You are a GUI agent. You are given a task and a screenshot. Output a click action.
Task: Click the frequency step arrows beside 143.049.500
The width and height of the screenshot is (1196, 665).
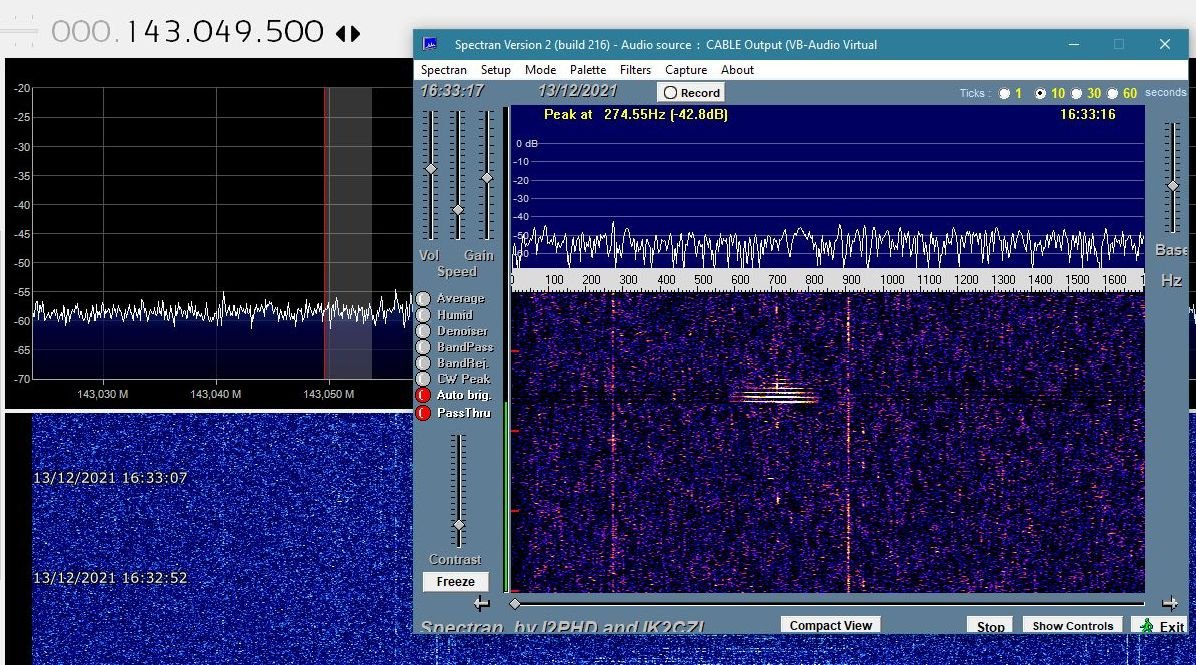pyautogui.click(x=347, y=33)
